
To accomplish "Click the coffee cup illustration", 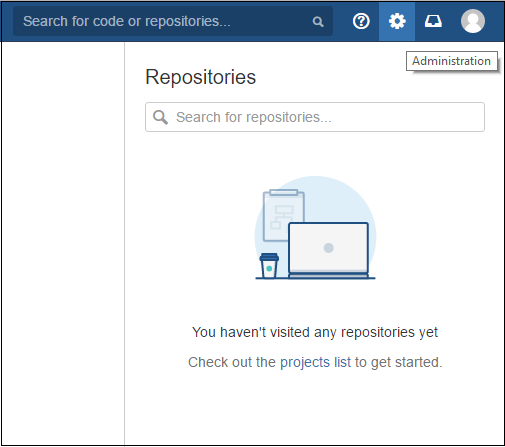I will pos(269,265).
